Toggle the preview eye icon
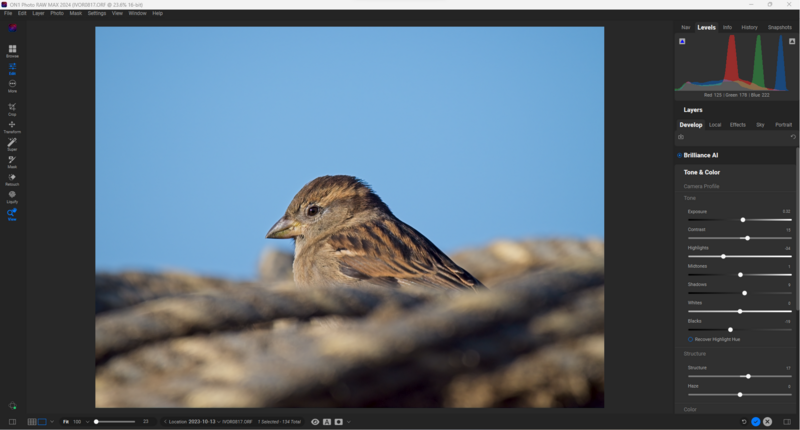The image size is (800, 430). click(x=315, y=422)
